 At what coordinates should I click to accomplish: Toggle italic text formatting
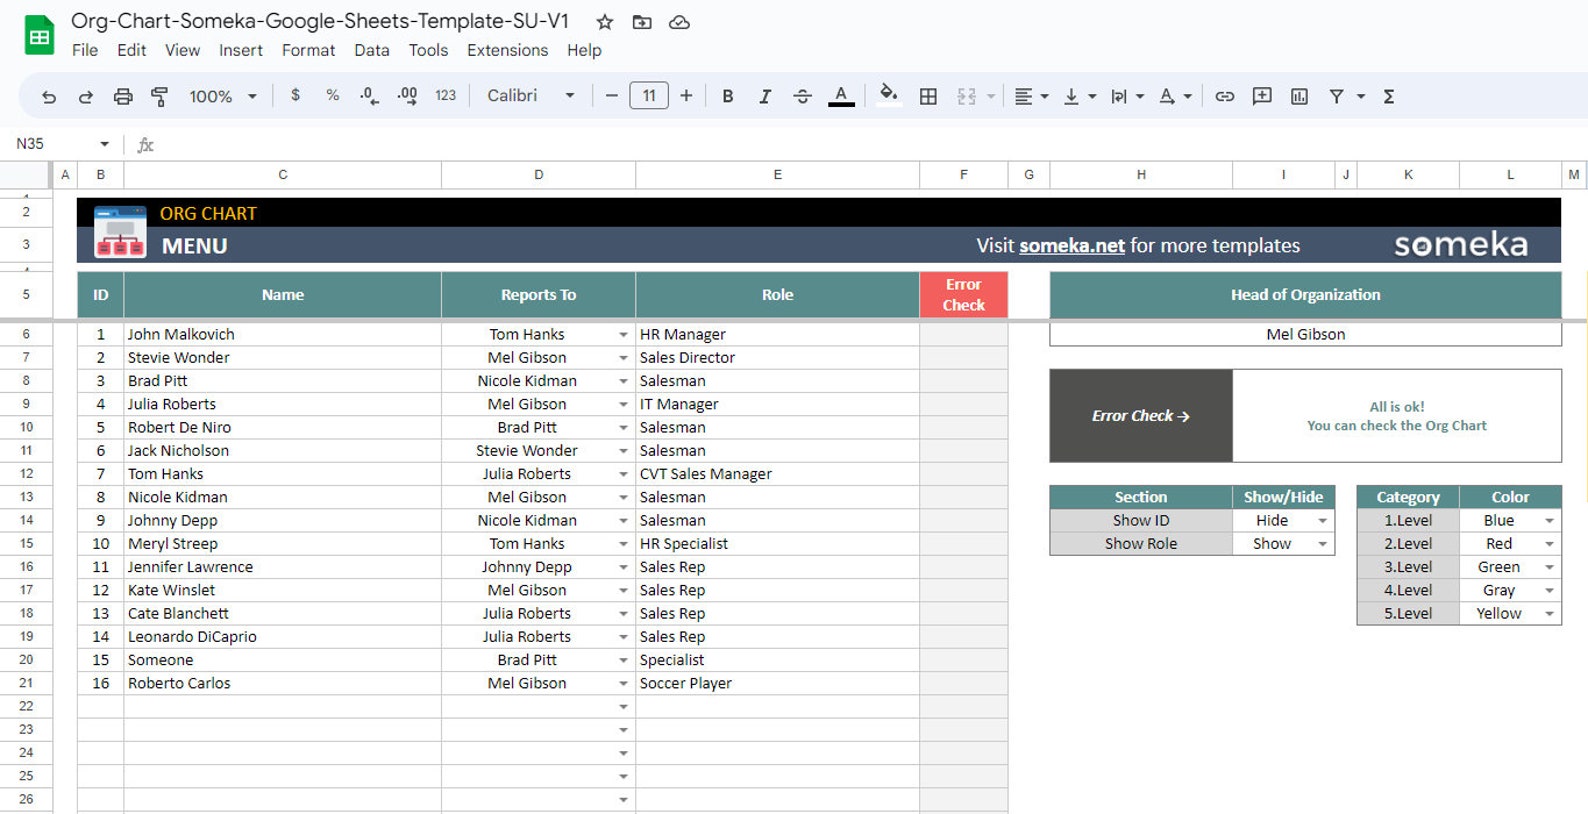[x=765, y=96]
